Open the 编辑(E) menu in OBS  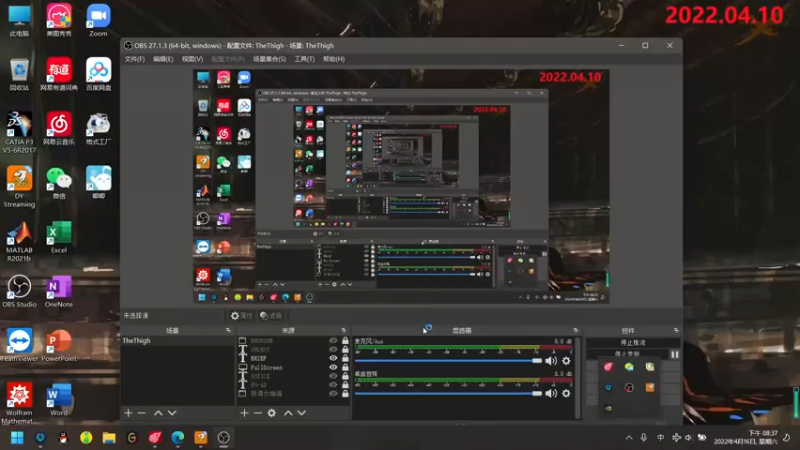click(163, 59)
